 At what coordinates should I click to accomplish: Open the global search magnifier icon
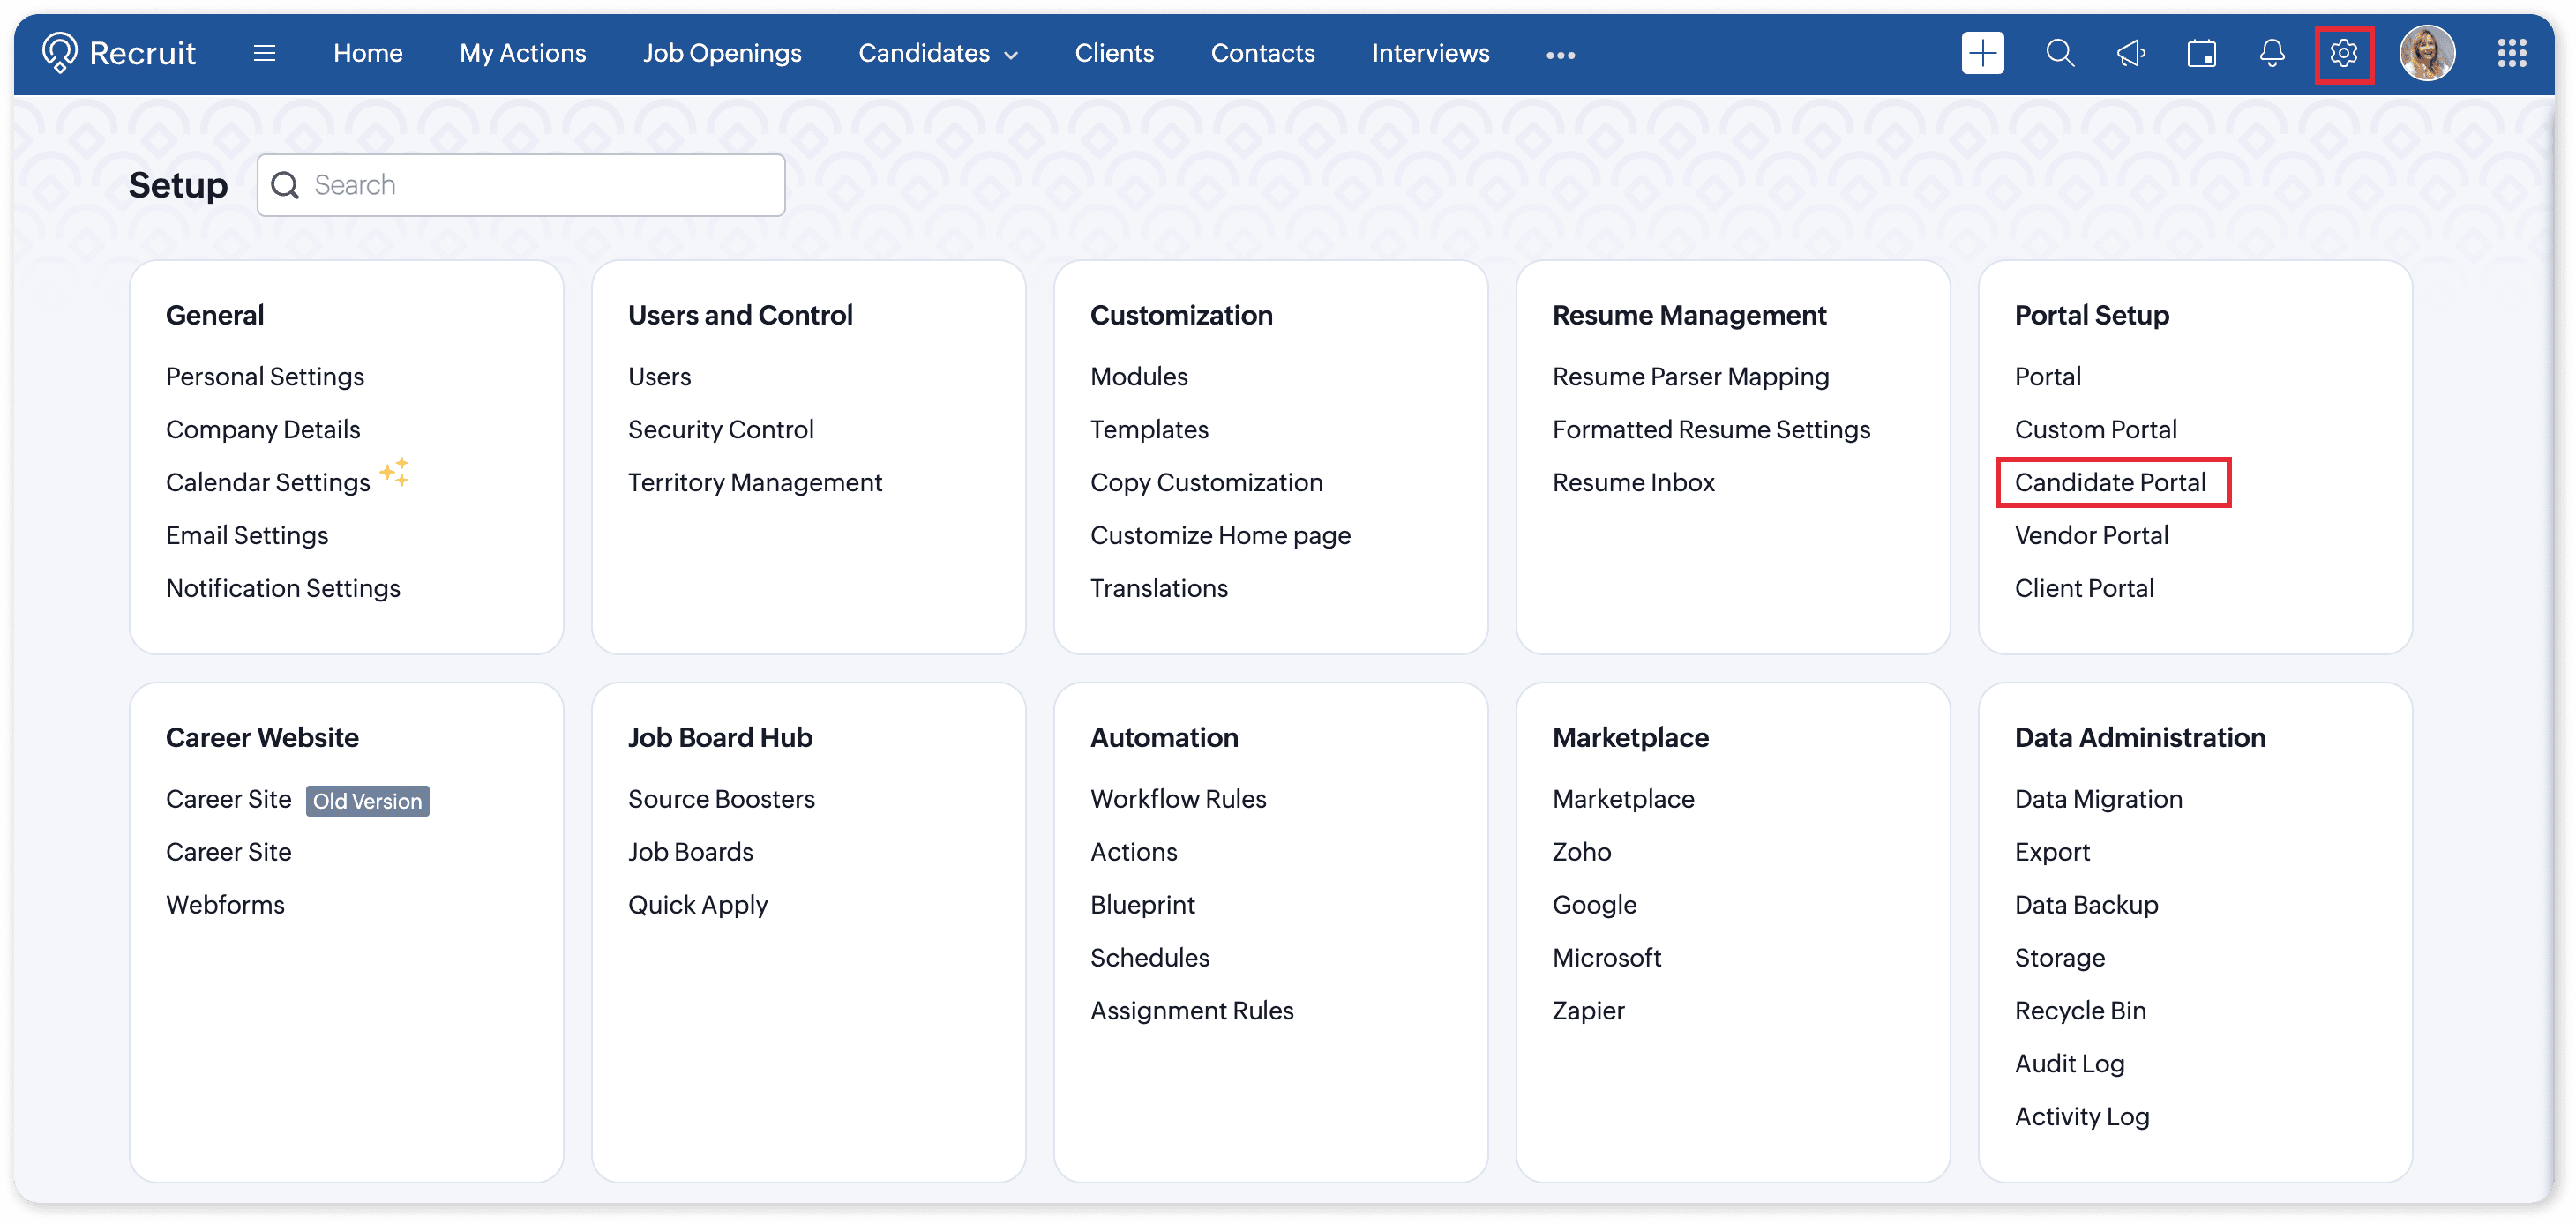tap(2059, 54)
